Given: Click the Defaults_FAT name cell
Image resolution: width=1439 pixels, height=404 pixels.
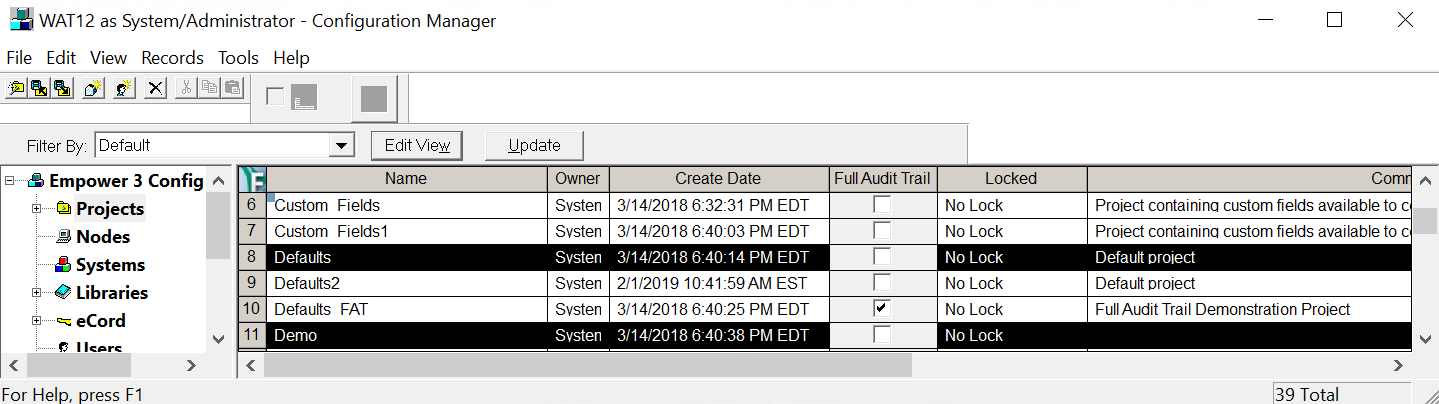Looking at the screenshot, I should (406, 309).
